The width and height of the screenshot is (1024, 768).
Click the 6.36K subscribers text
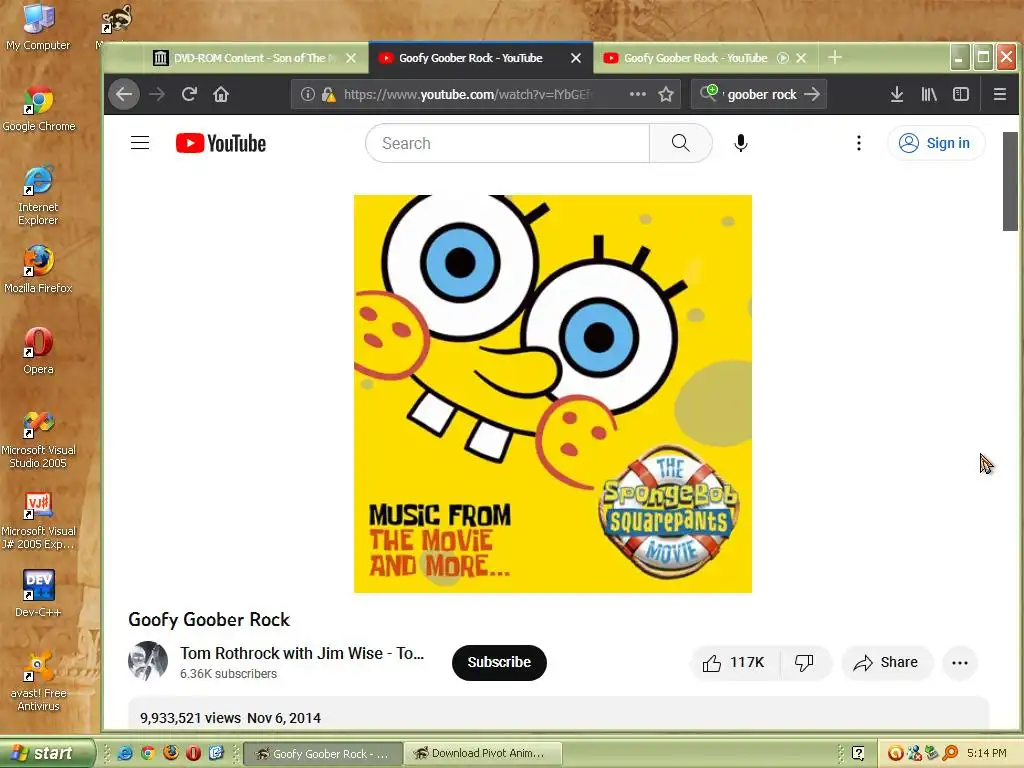tap(229, 674)
